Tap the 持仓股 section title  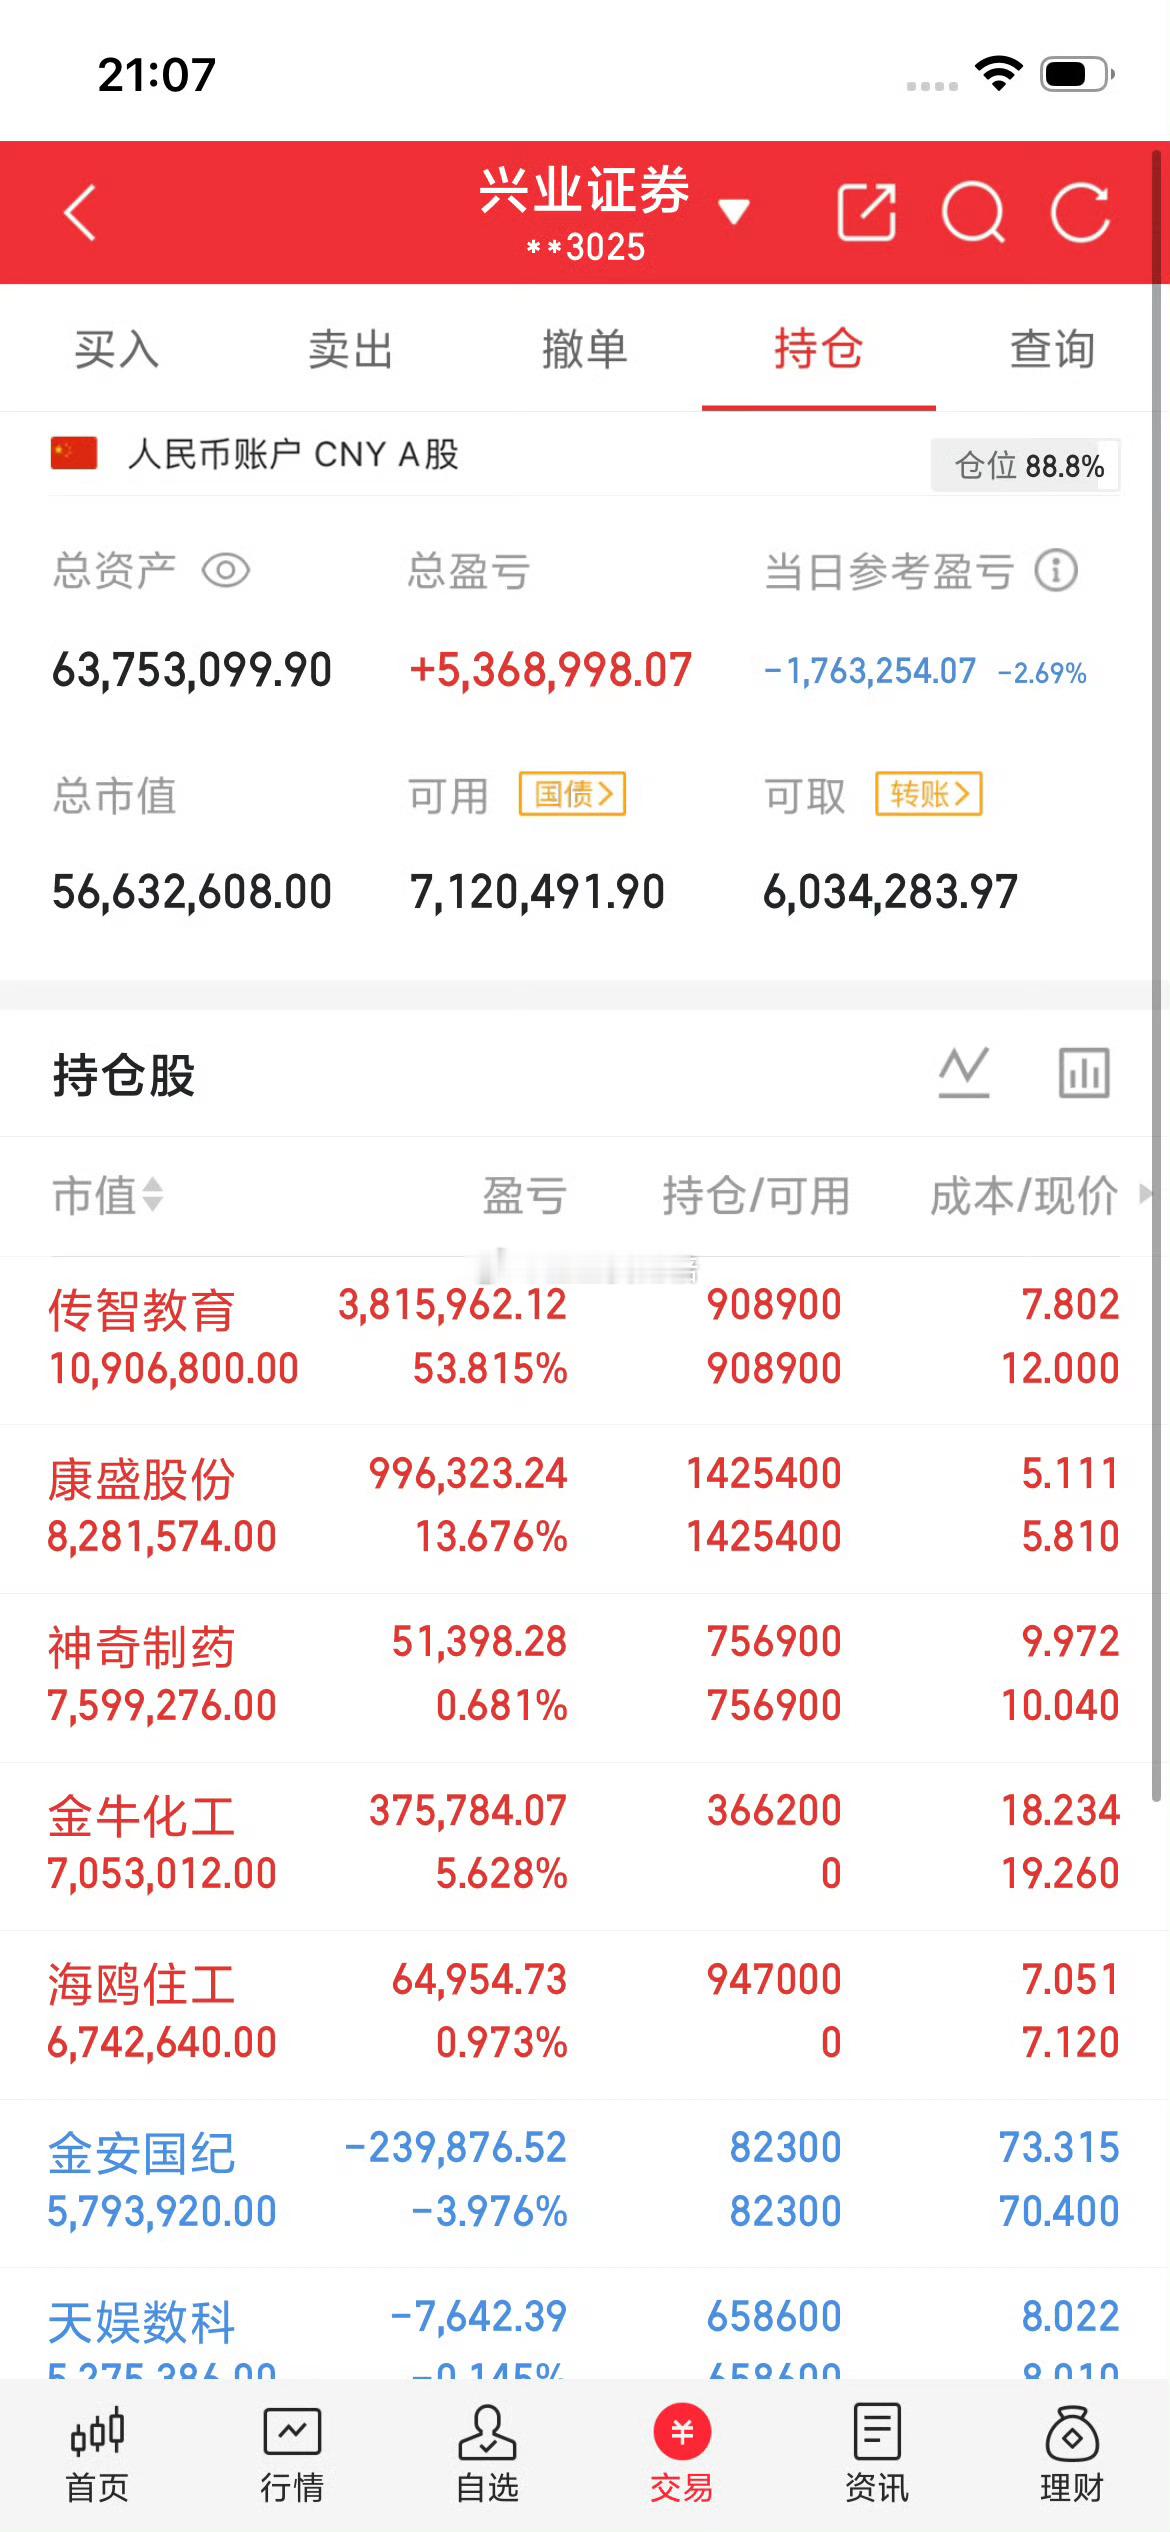pos(124,1075)
